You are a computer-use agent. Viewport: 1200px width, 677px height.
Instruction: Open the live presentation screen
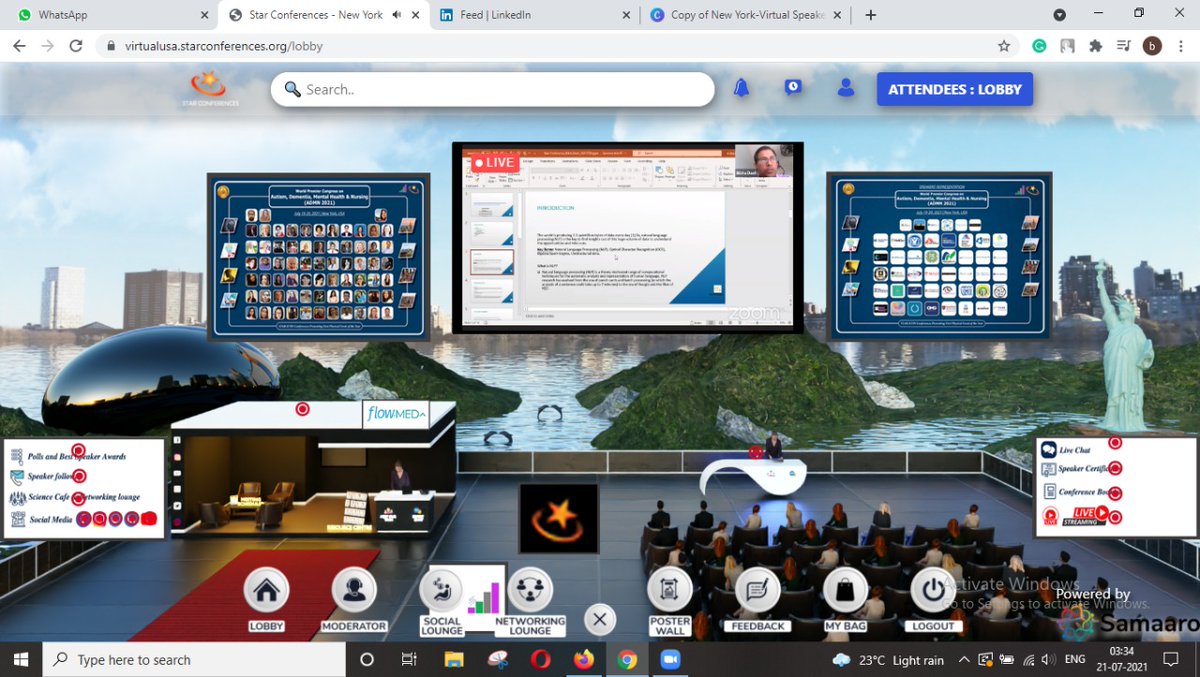tap(627, 237)
